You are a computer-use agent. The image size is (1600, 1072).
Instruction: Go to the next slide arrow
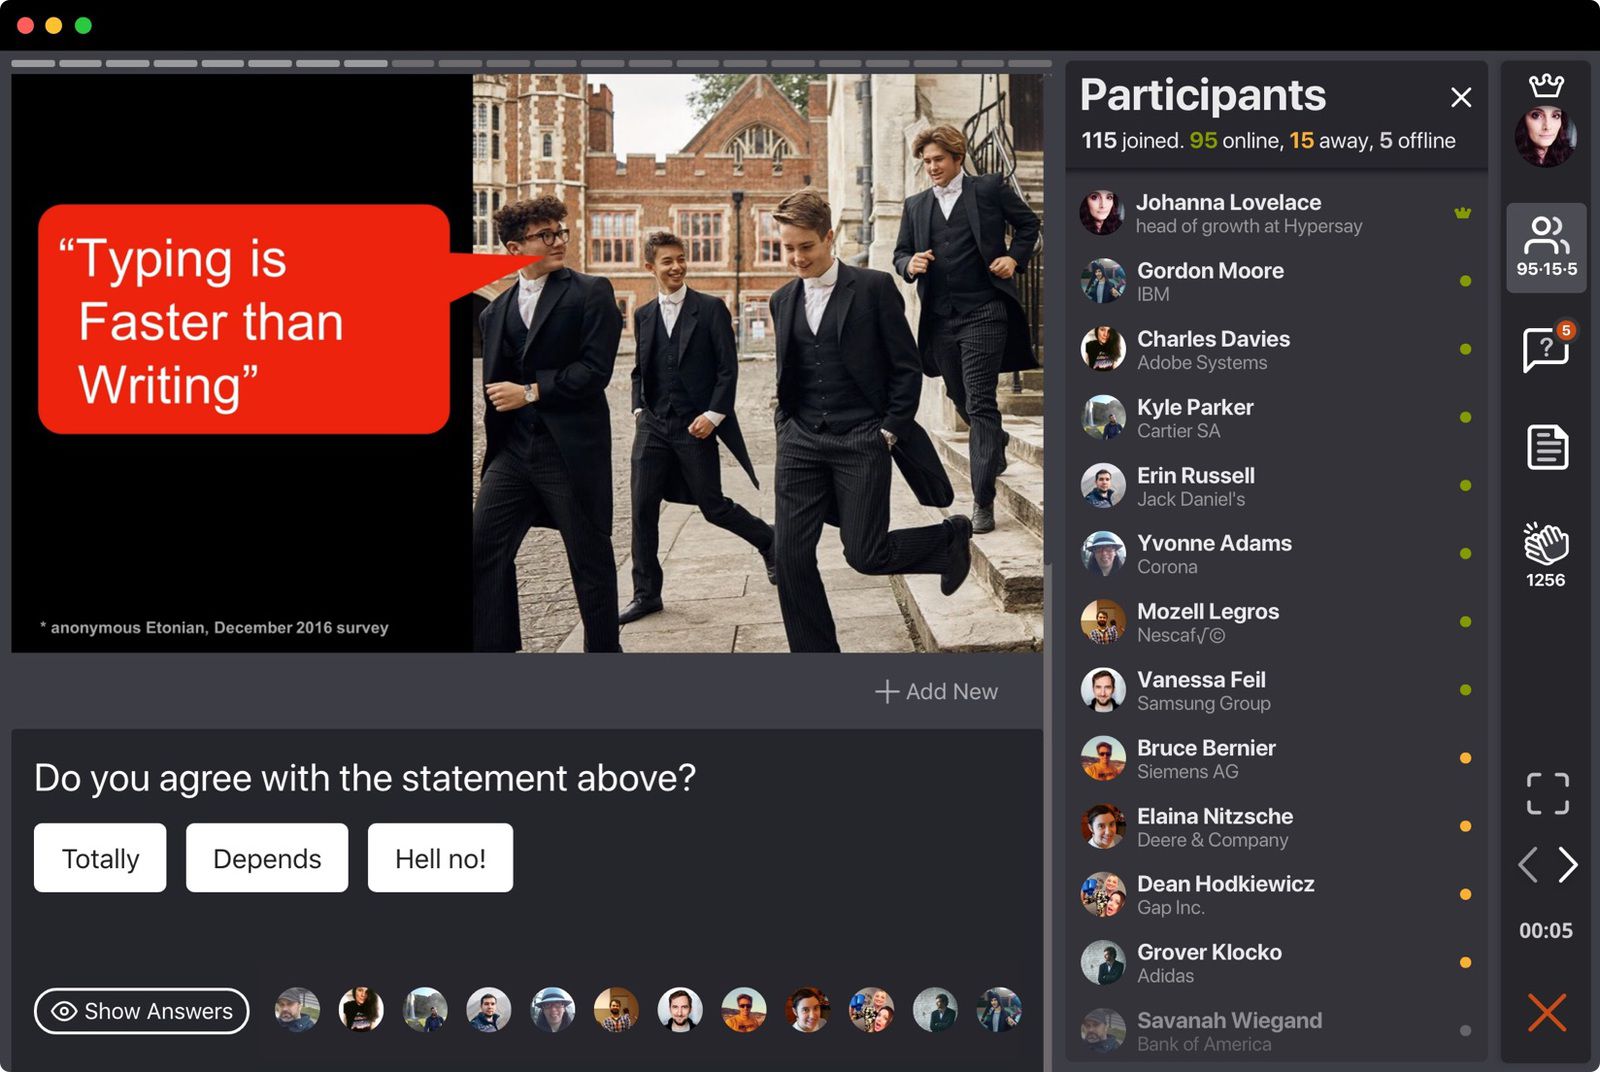(x=1568, y=865)
